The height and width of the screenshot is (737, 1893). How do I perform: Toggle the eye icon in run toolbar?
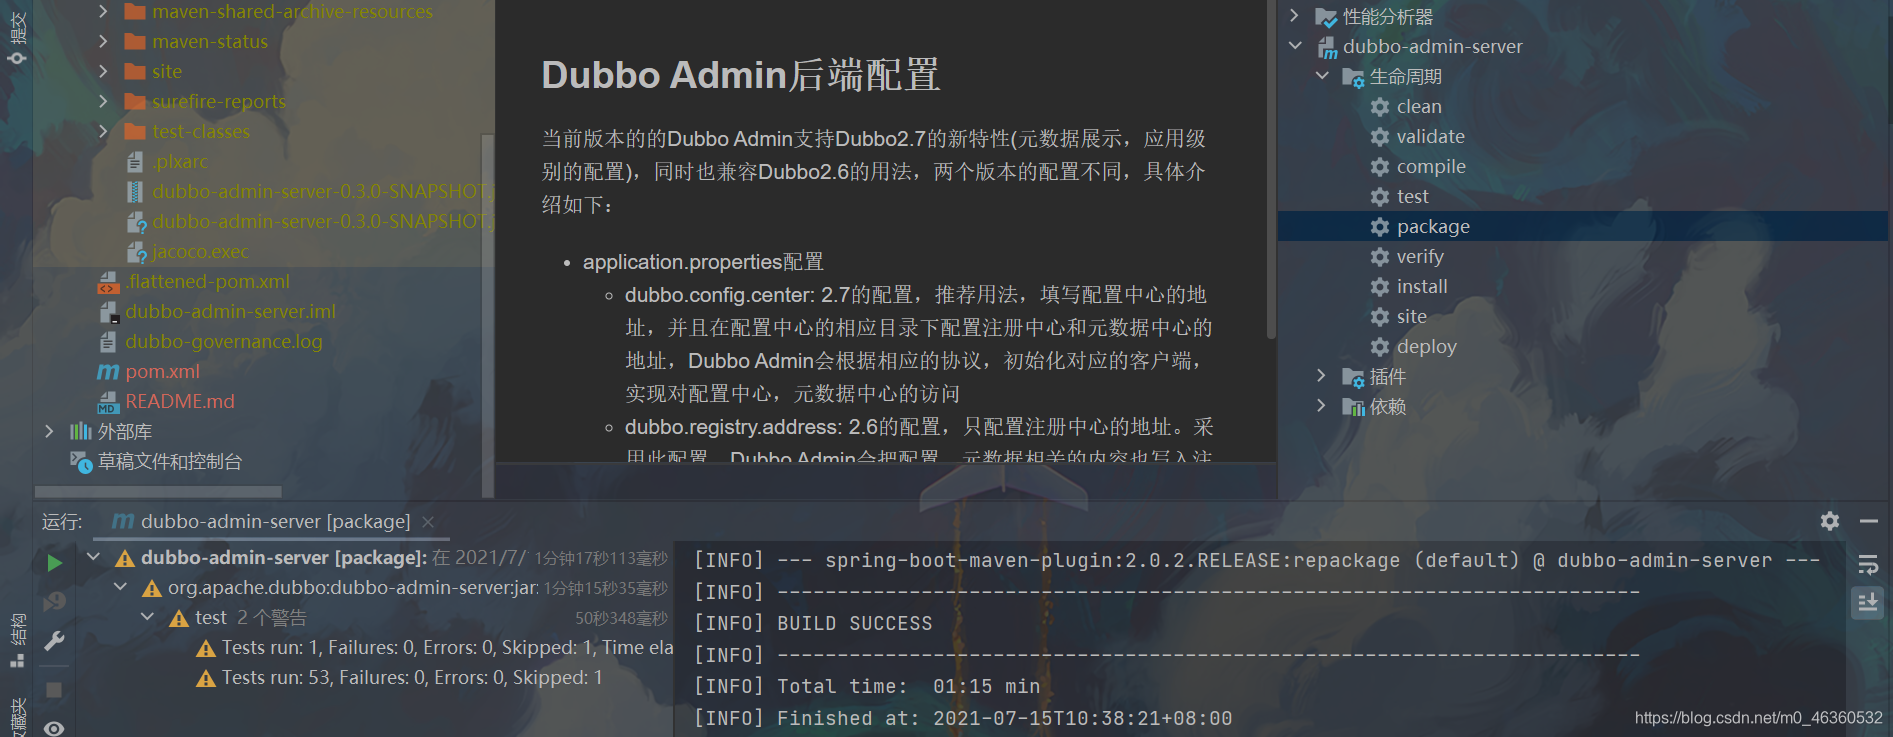click(55, 728)
